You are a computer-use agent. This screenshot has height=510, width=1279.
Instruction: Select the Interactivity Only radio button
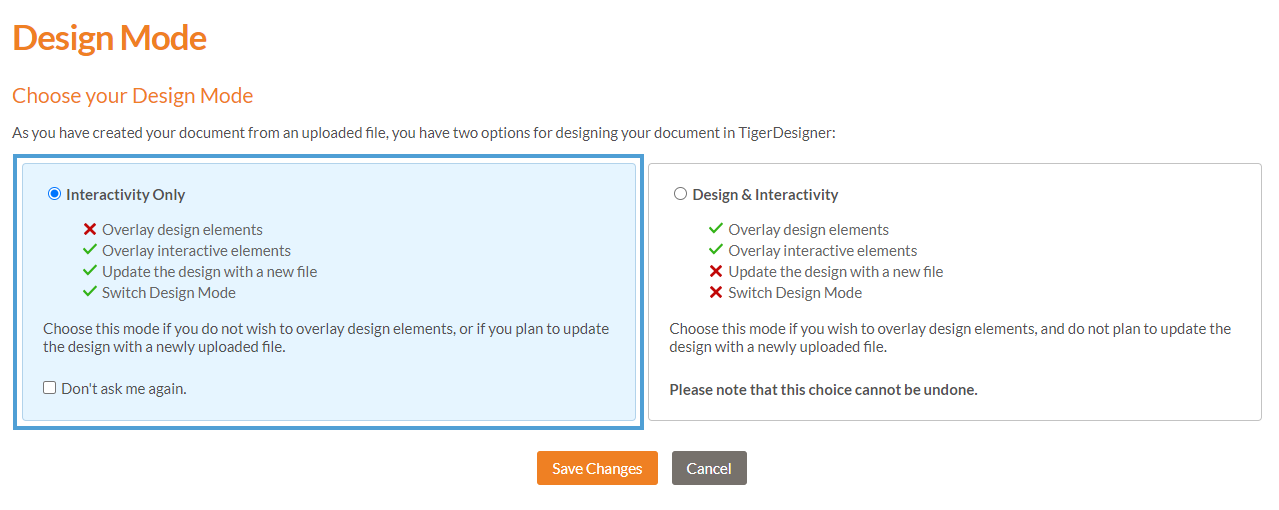pyautogui.click(x=54, y=194)
